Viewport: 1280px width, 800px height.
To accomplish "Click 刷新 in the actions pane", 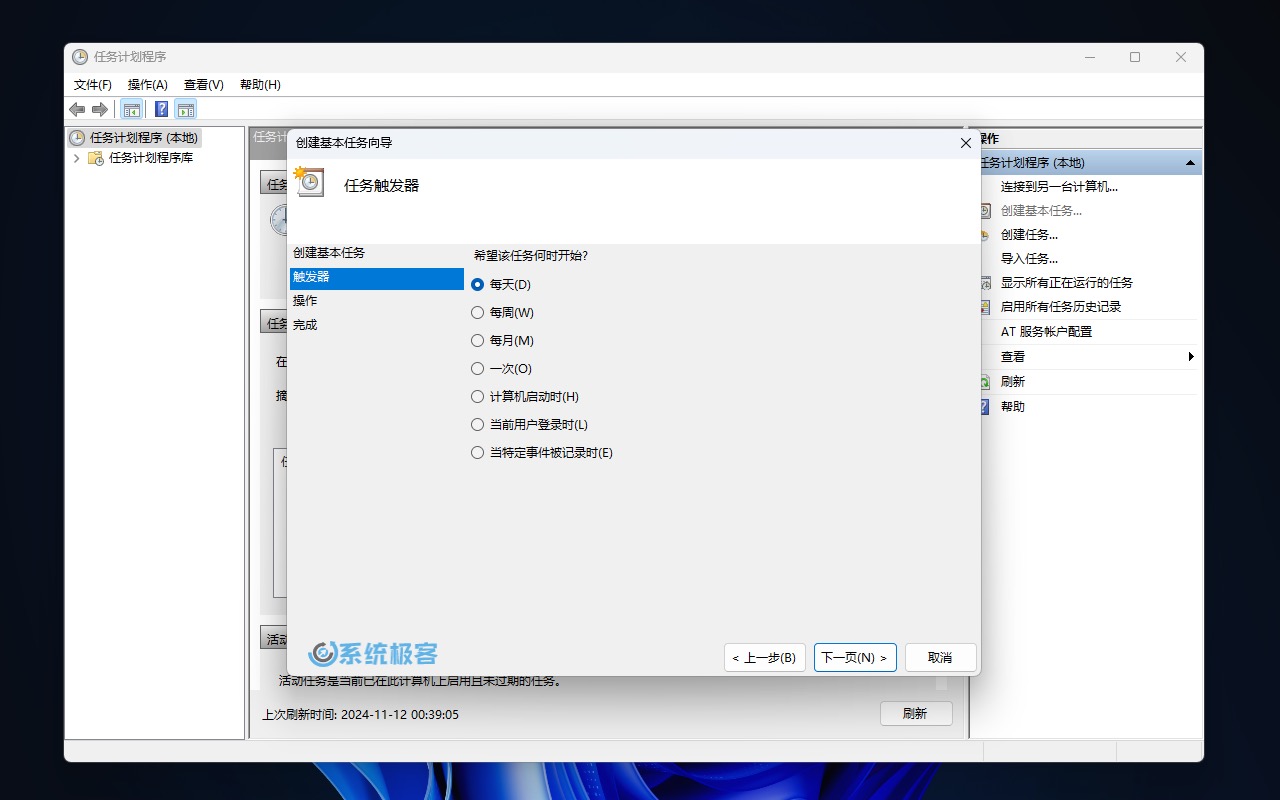I will pyautogui.click(x=1012, y=381).
